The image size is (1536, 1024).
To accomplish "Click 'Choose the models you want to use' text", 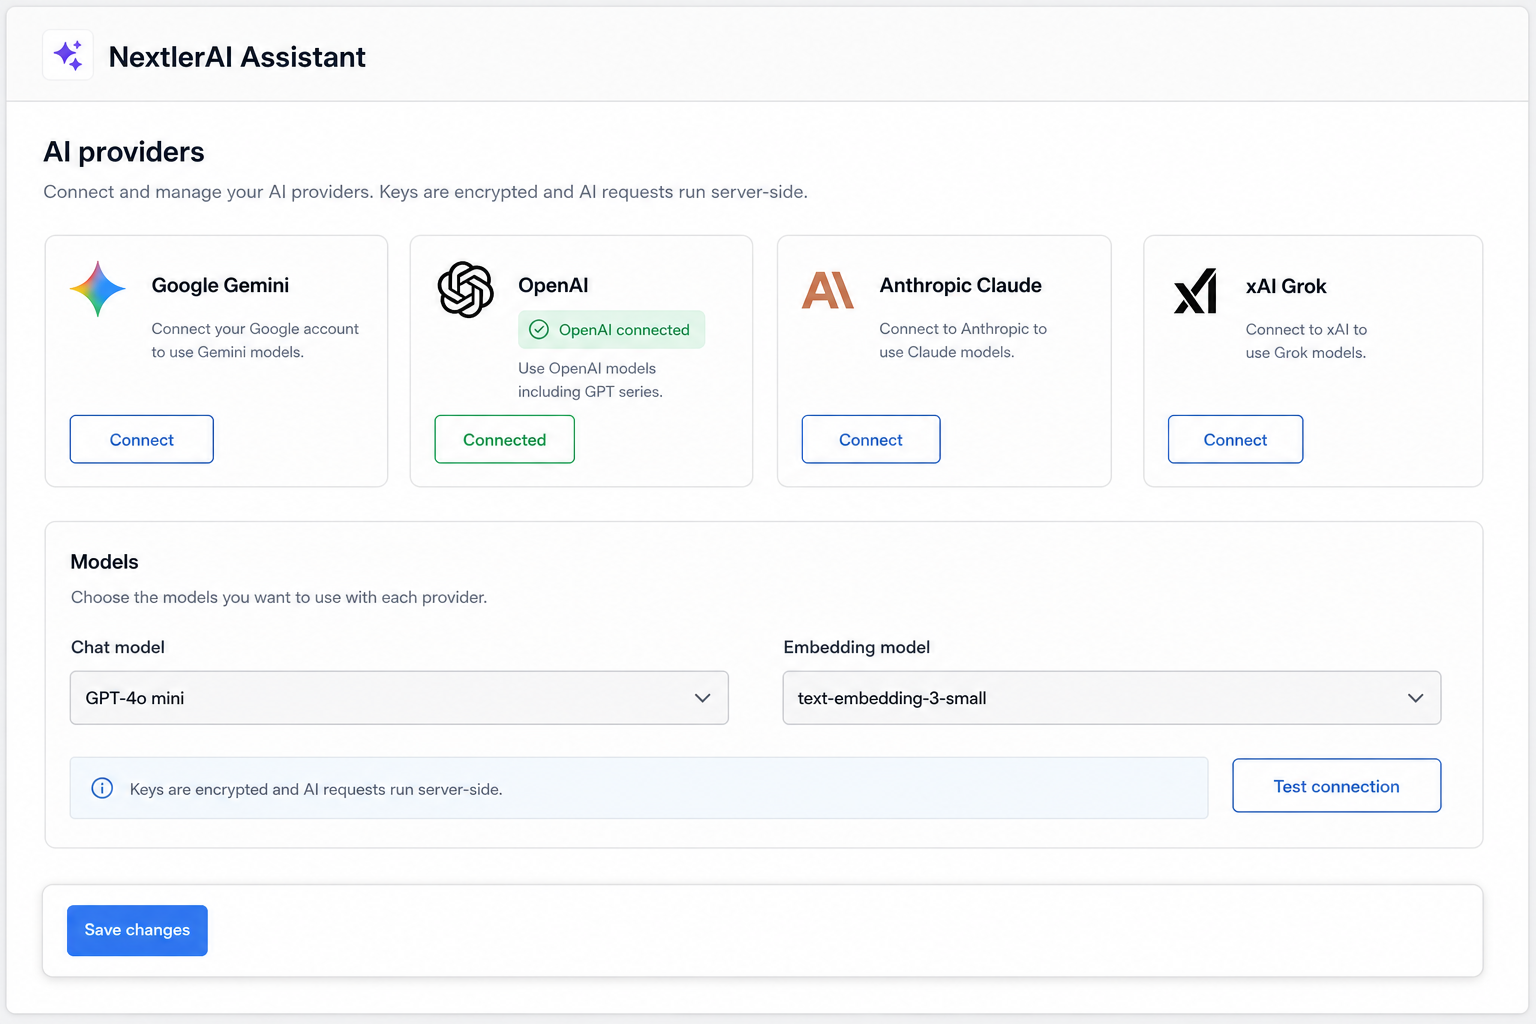I will click(279, 597).
